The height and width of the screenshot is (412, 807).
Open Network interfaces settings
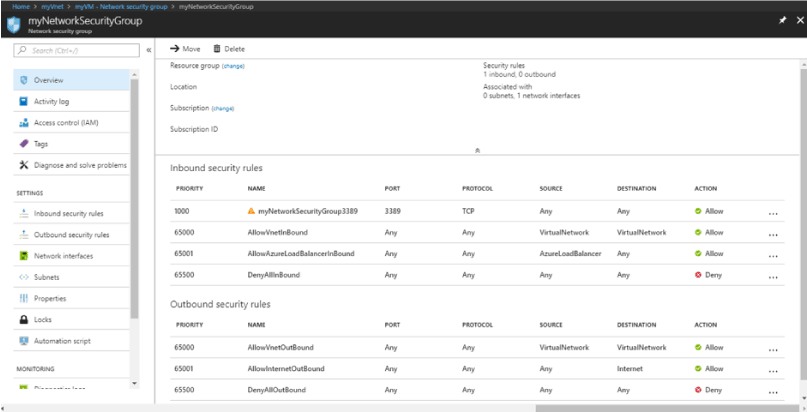72,256
